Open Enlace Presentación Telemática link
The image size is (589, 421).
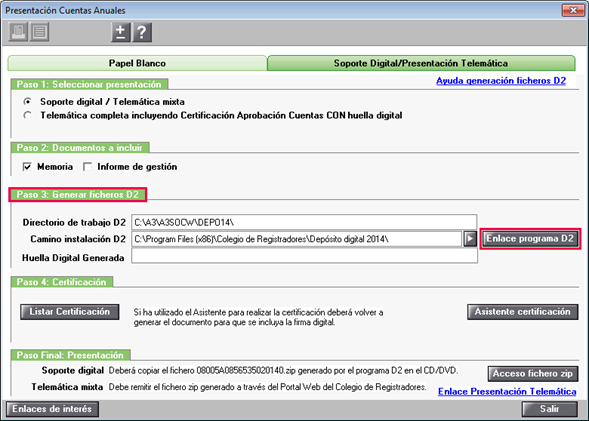point(507,392)
